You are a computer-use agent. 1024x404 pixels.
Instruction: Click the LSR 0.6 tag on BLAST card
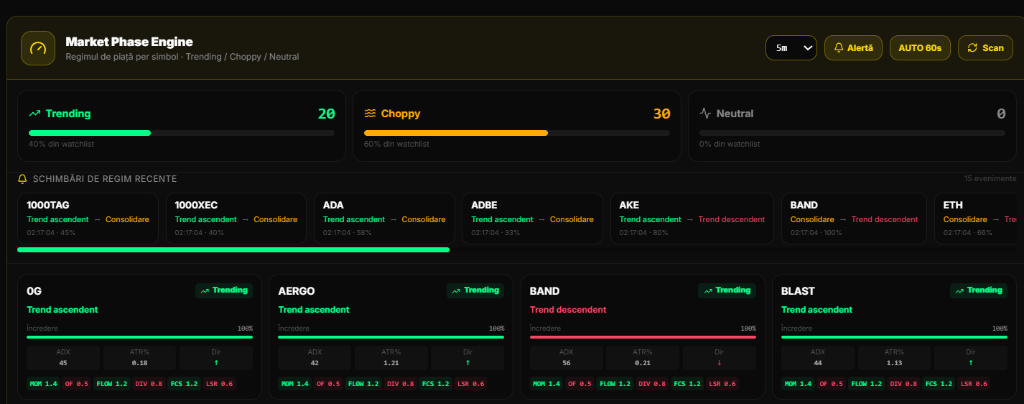click(973, 384)
